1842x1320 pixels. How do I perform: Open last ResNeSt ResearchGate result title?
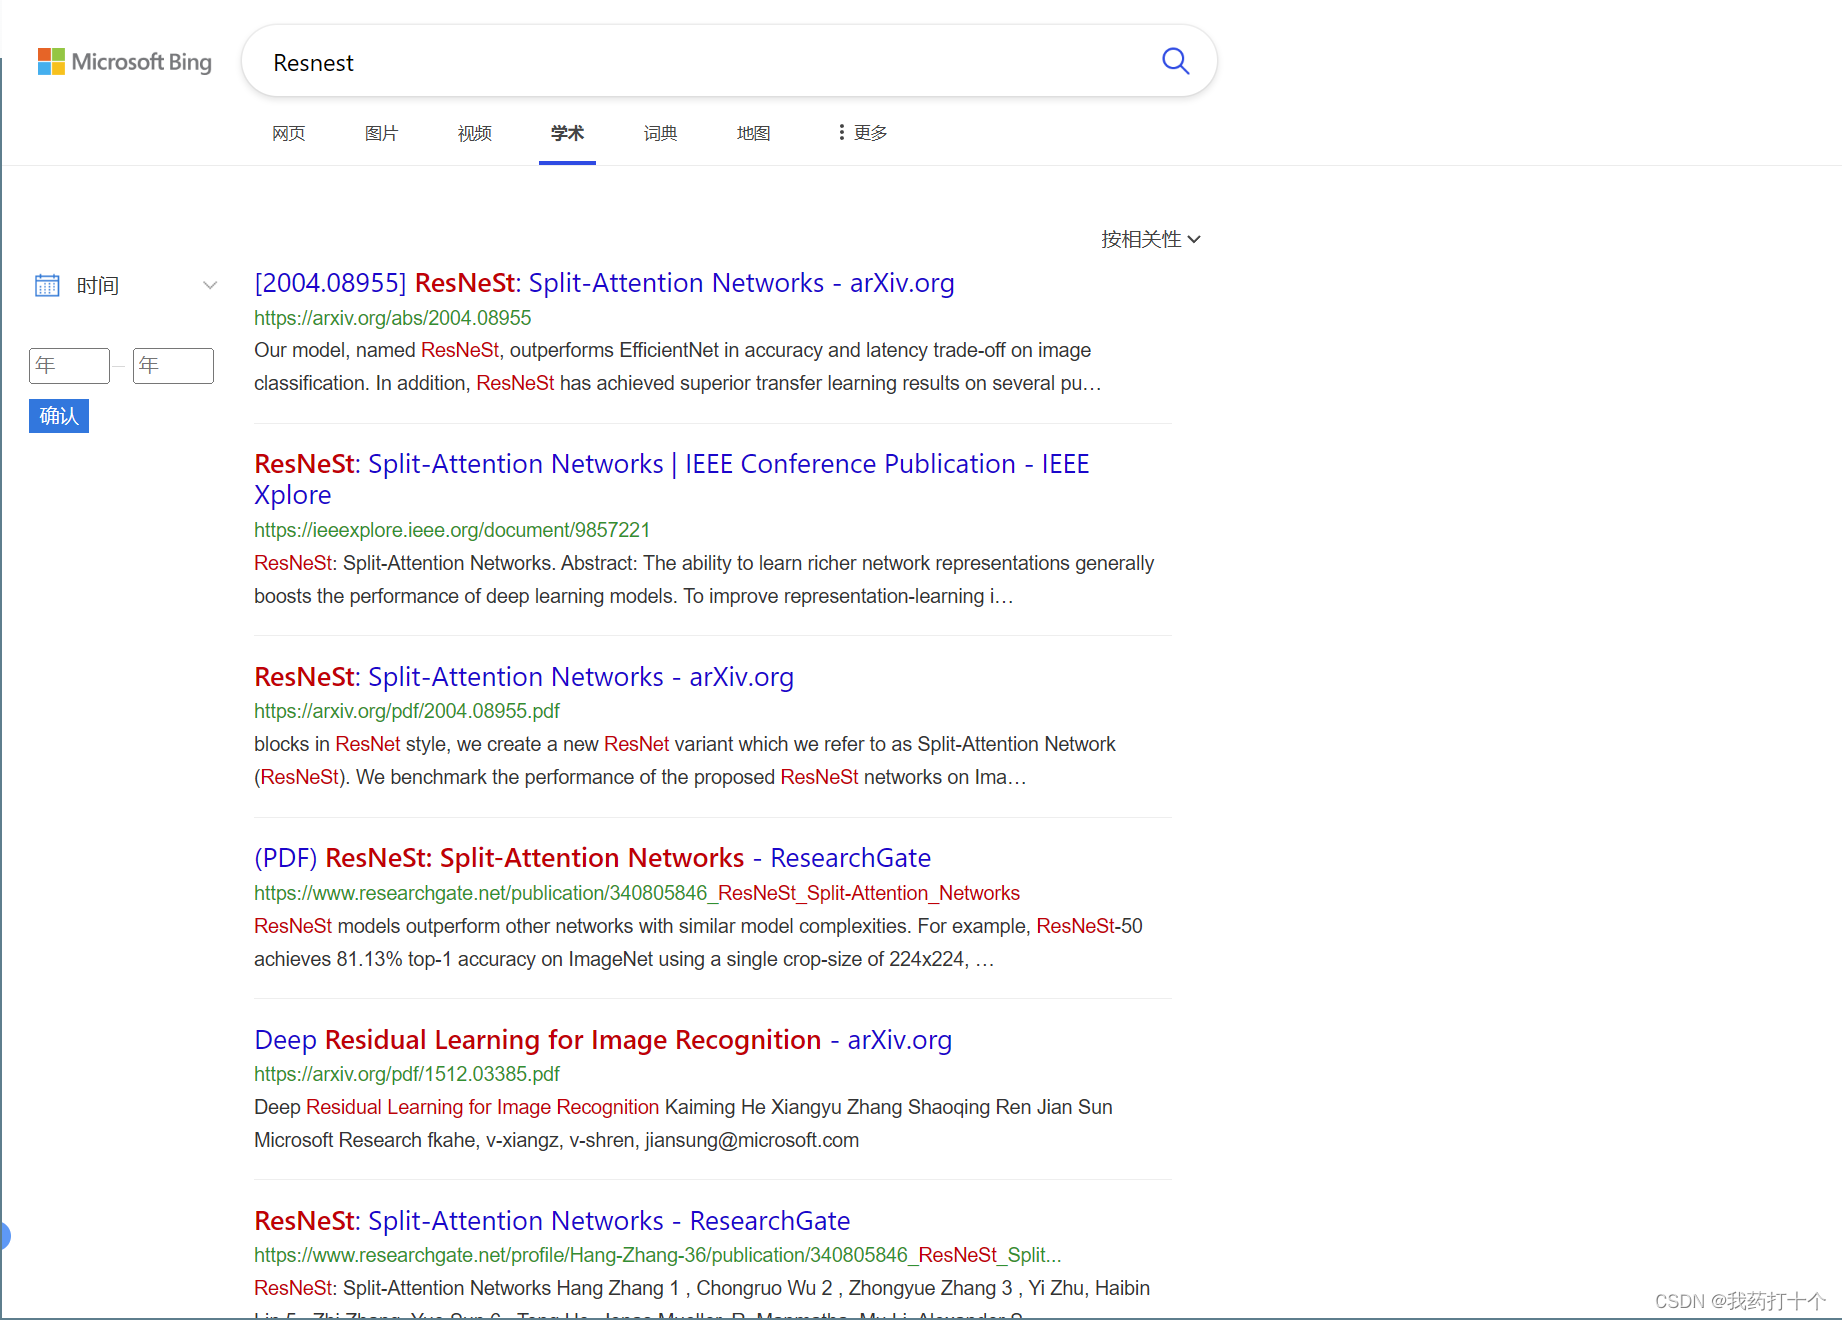(x=552, y=1221)
